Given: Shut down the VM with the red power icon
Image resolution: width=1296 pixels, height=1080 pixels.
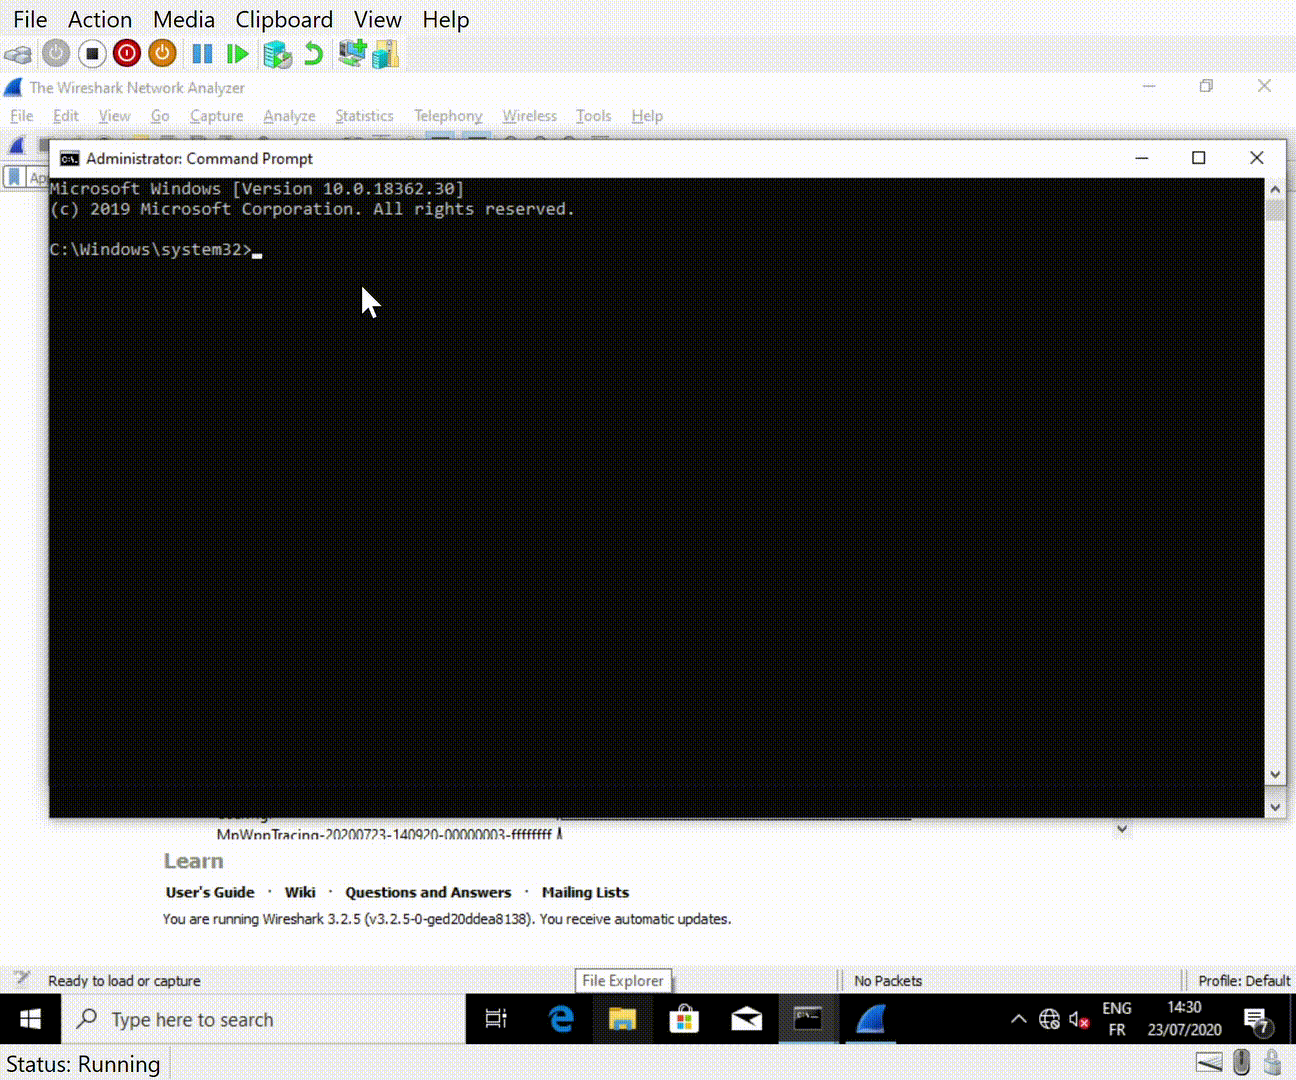Looking at the screenshot, I should (127, 54).
